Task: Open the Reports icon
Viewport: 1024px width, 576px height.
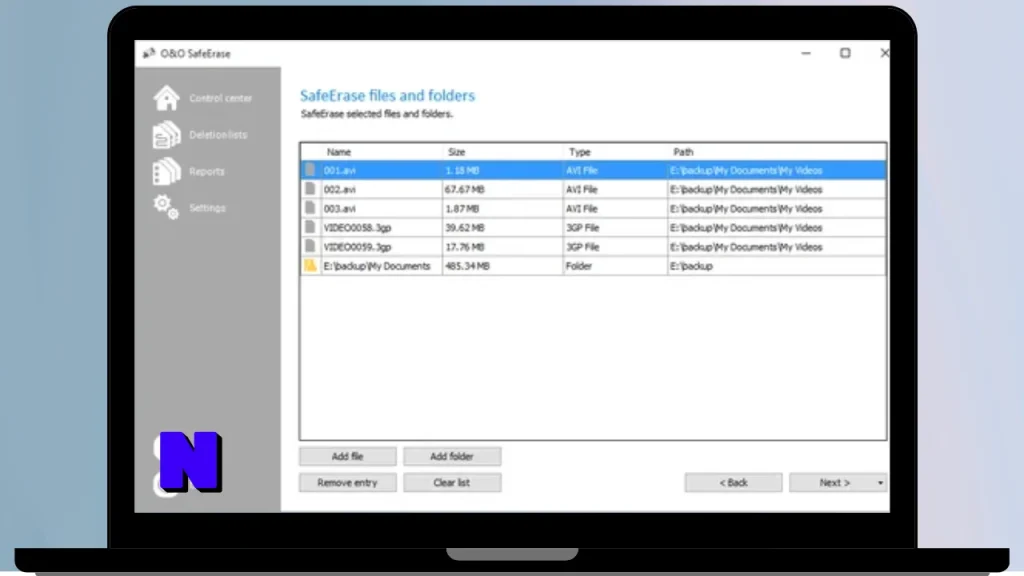Action: coord(167,172)
